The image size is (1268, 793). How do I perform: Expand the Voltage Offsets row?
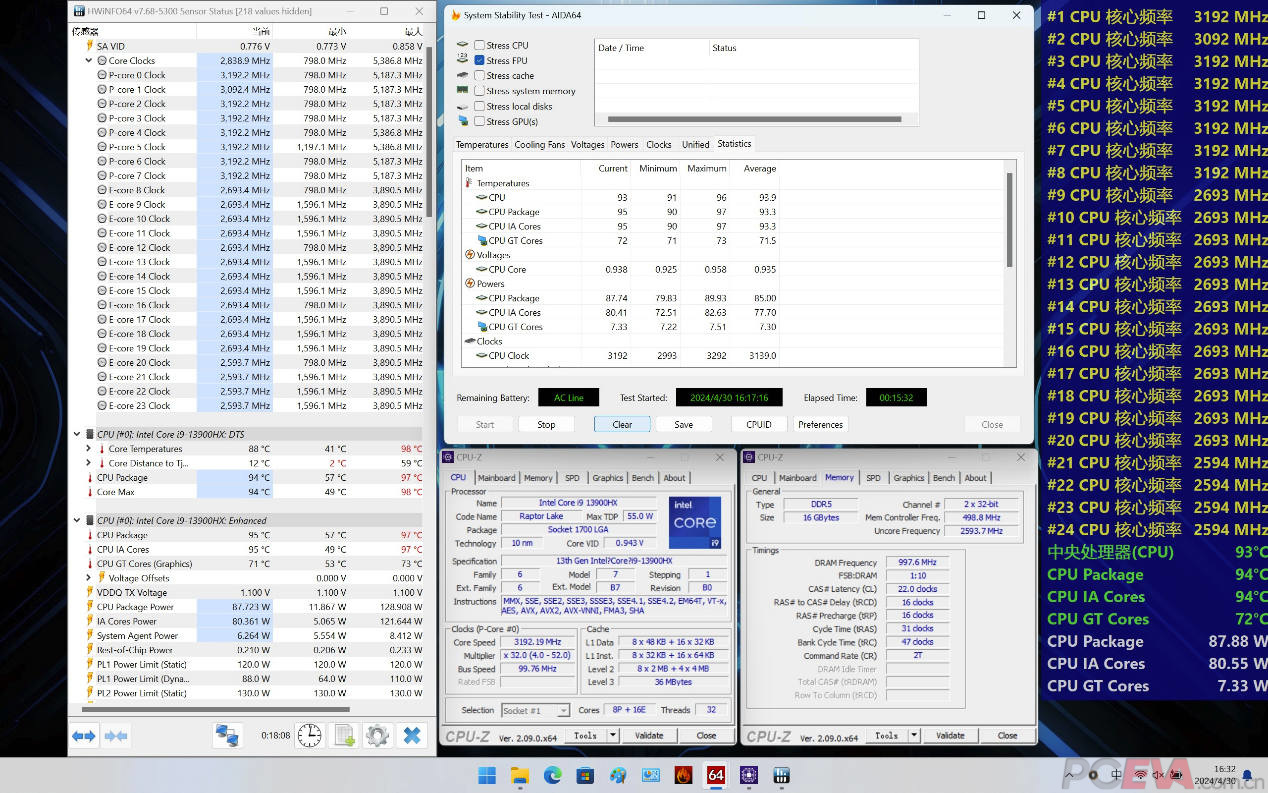coord(89,578)
